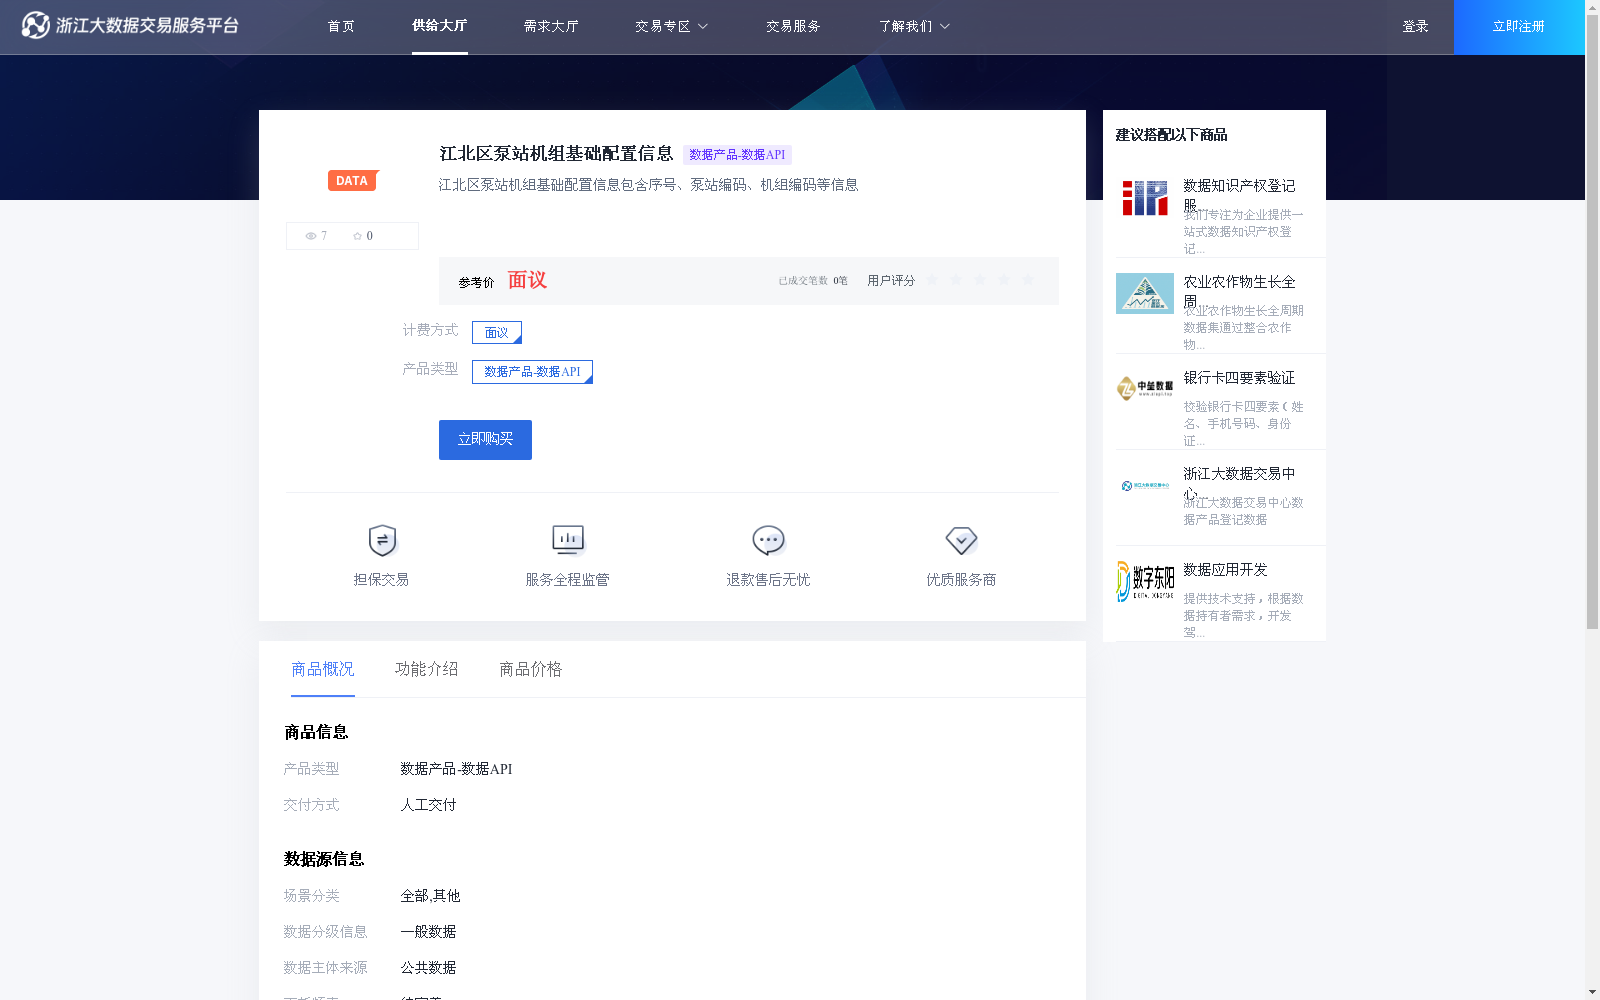1600x1000 pixels.
Task: Click the first user rating star
Action: tap(932, 280)
